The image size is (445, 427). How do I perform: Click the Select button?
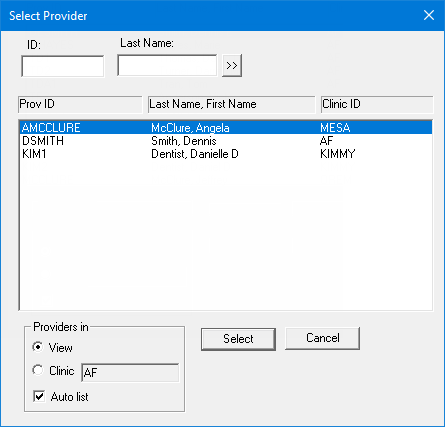[x=238, y=339]
